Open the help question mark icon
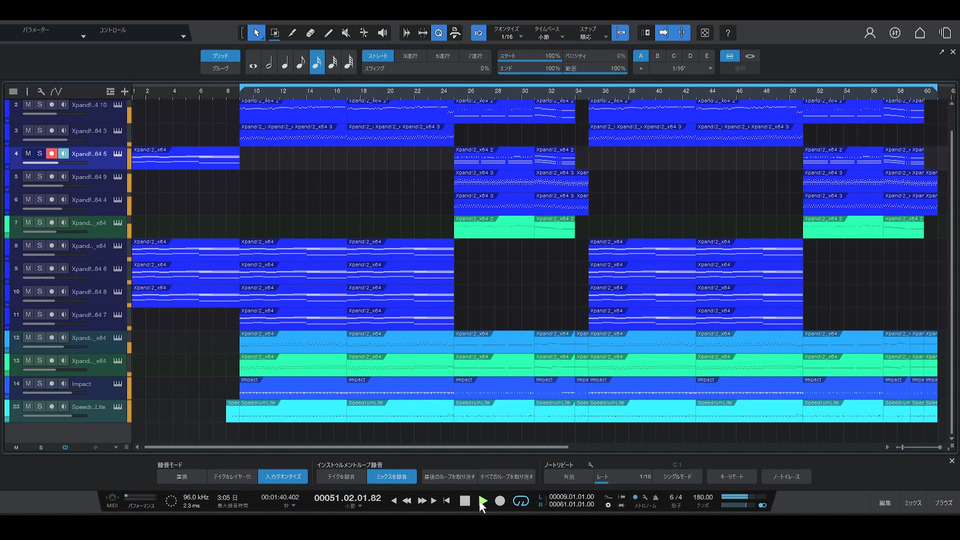 tap(727, 33)
